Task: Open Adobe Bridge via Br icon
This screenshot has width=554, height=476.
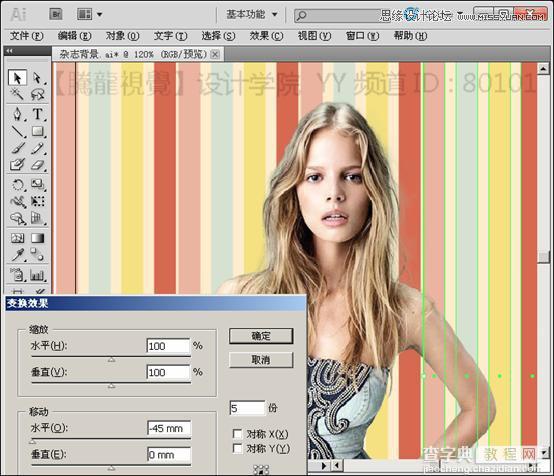Action: pos(55,14)
